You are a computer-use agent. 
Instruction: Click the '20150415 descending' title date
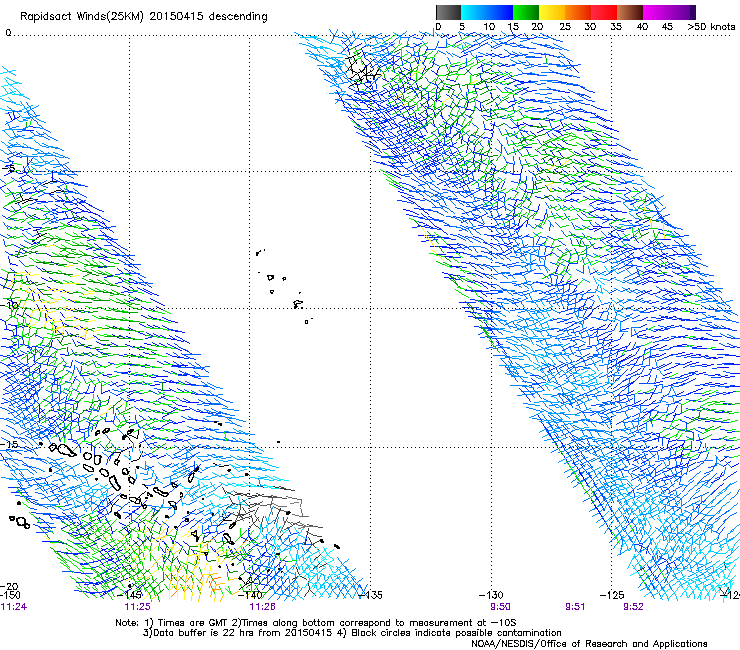click(x=208, y=17)
